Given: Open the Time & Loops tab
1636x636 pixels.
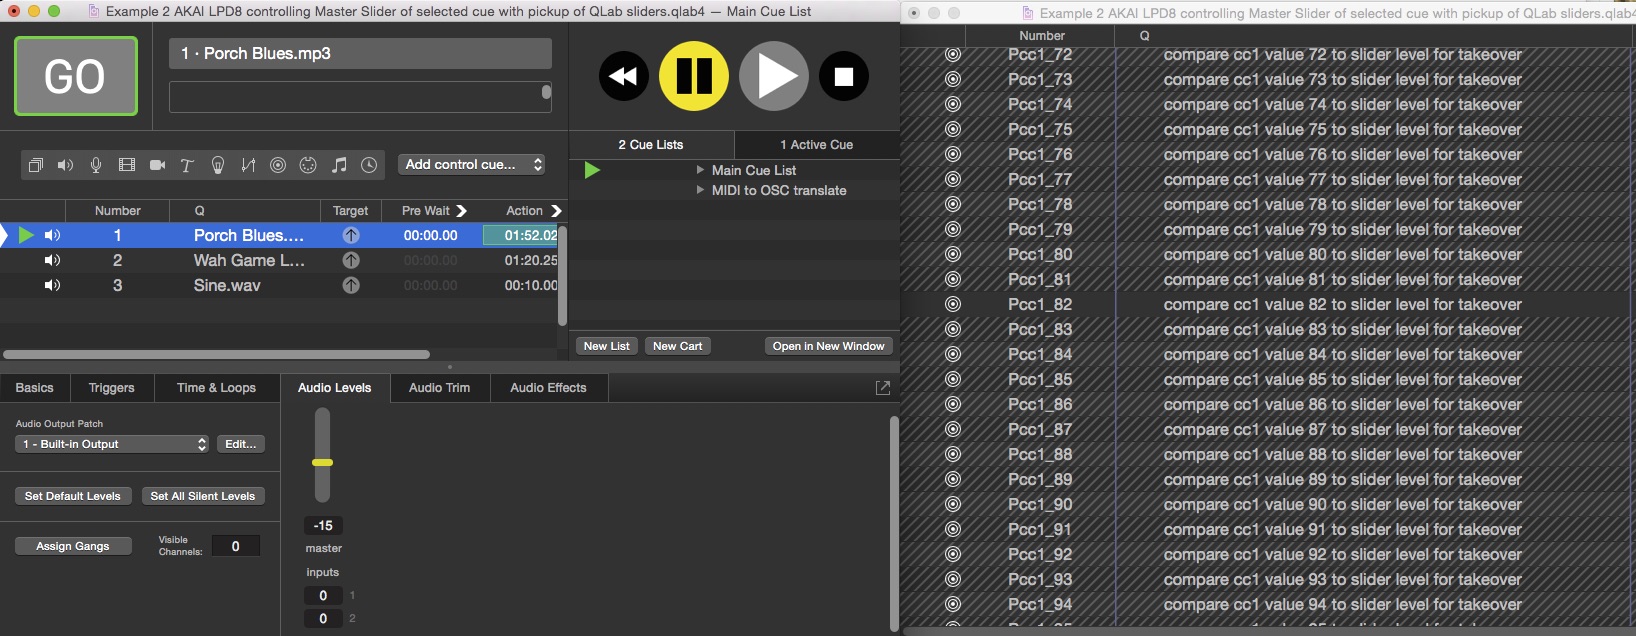Looking at the screenshot, I should (x=216, y=388).
